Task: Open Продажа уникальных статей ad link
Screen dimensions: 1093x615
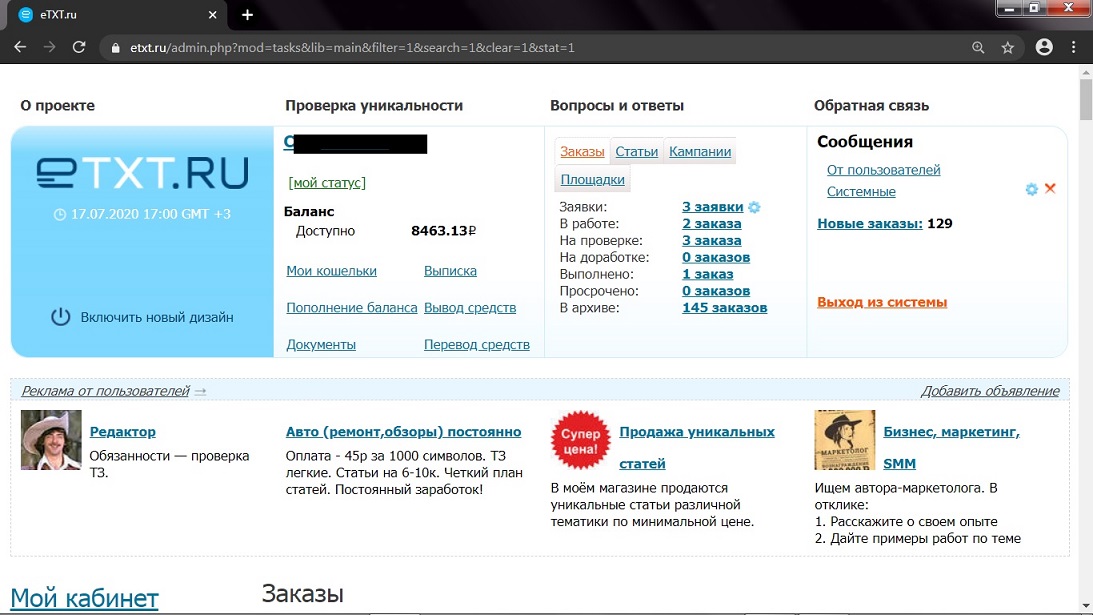Action: tap(697, 447)
